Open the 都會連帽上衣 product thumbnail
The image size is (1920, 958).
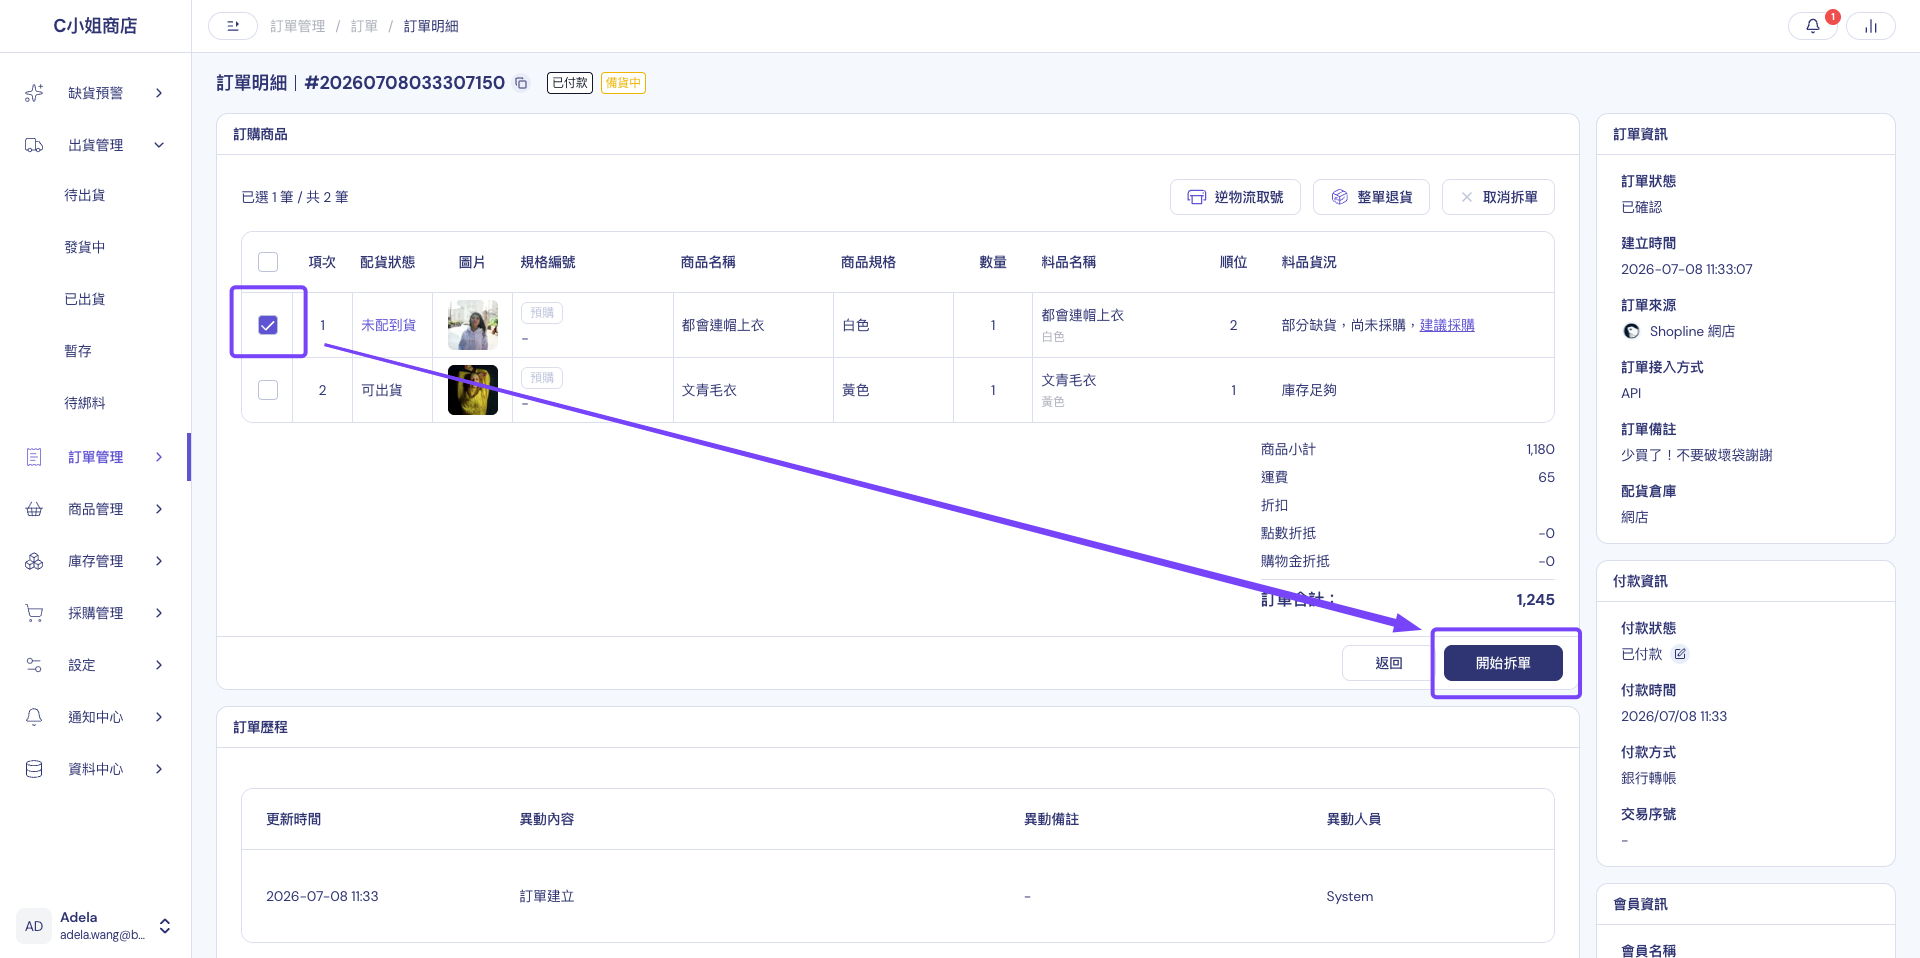[x=473, y=325]
